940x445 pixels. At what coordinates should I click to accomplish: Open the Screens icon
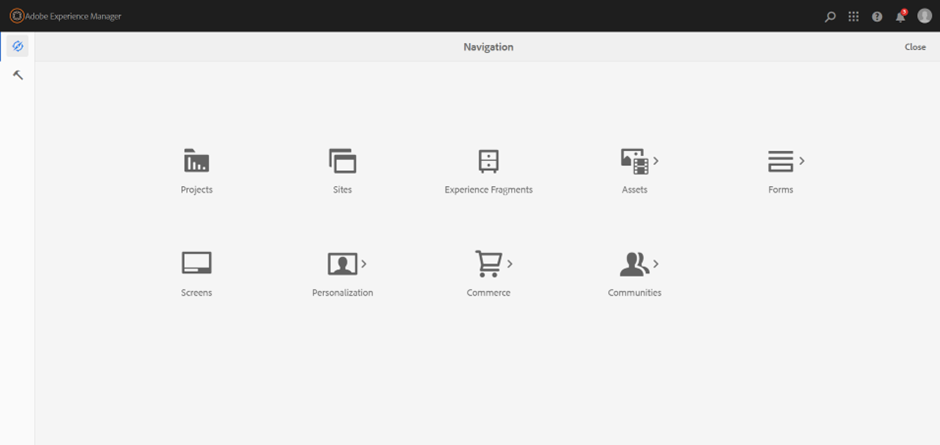[196, 263]
